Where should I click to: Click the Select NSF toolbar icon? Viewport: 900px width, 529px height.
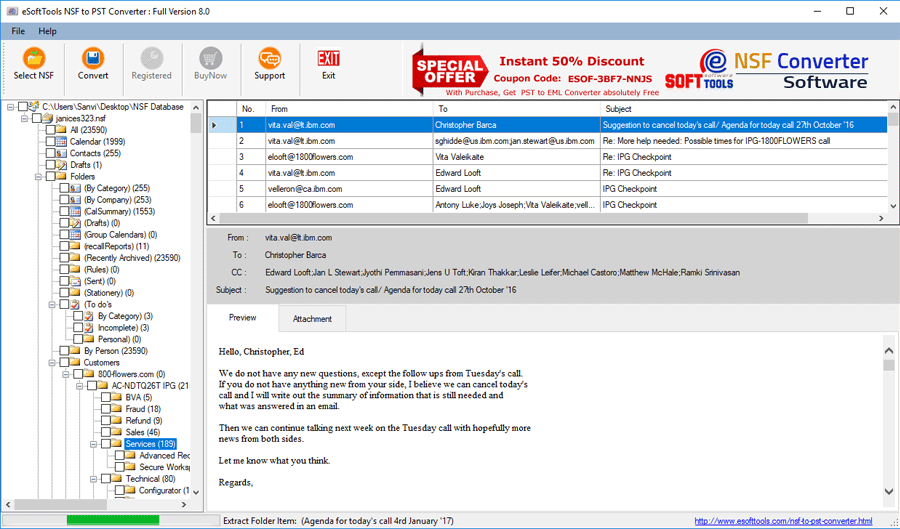(33, 59)
